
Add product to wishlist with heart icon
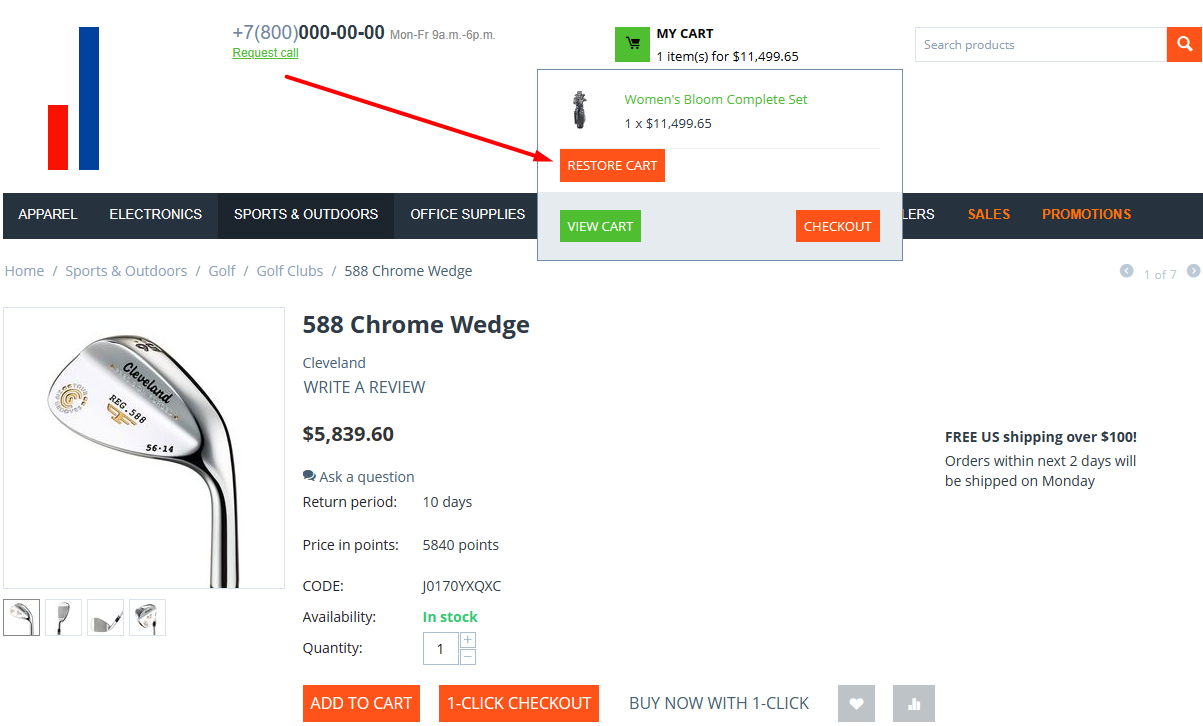[x=856, y=703]
